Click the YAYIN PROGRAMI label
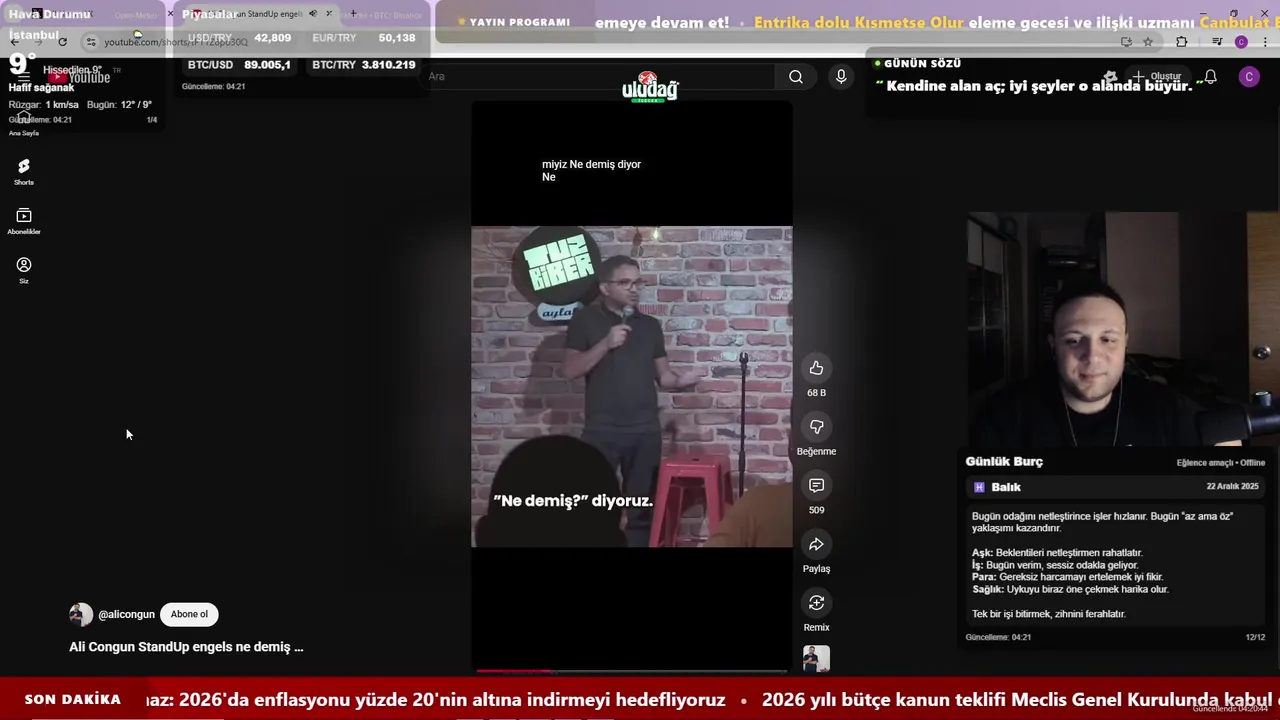Screen dimensions: 1280x720 click(520, 22)
